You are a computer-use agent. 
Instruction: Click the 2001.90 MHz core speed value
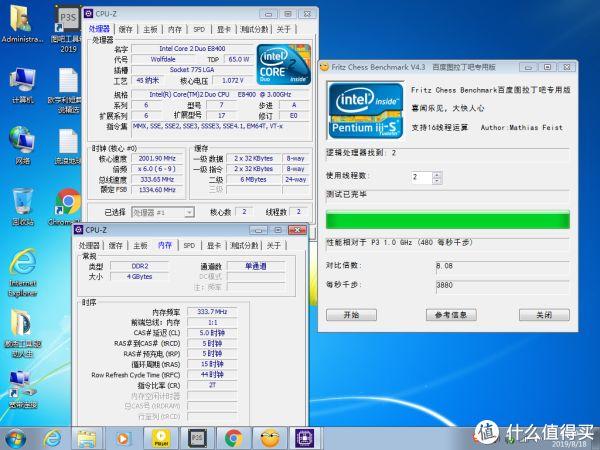(x=157, y=158)
